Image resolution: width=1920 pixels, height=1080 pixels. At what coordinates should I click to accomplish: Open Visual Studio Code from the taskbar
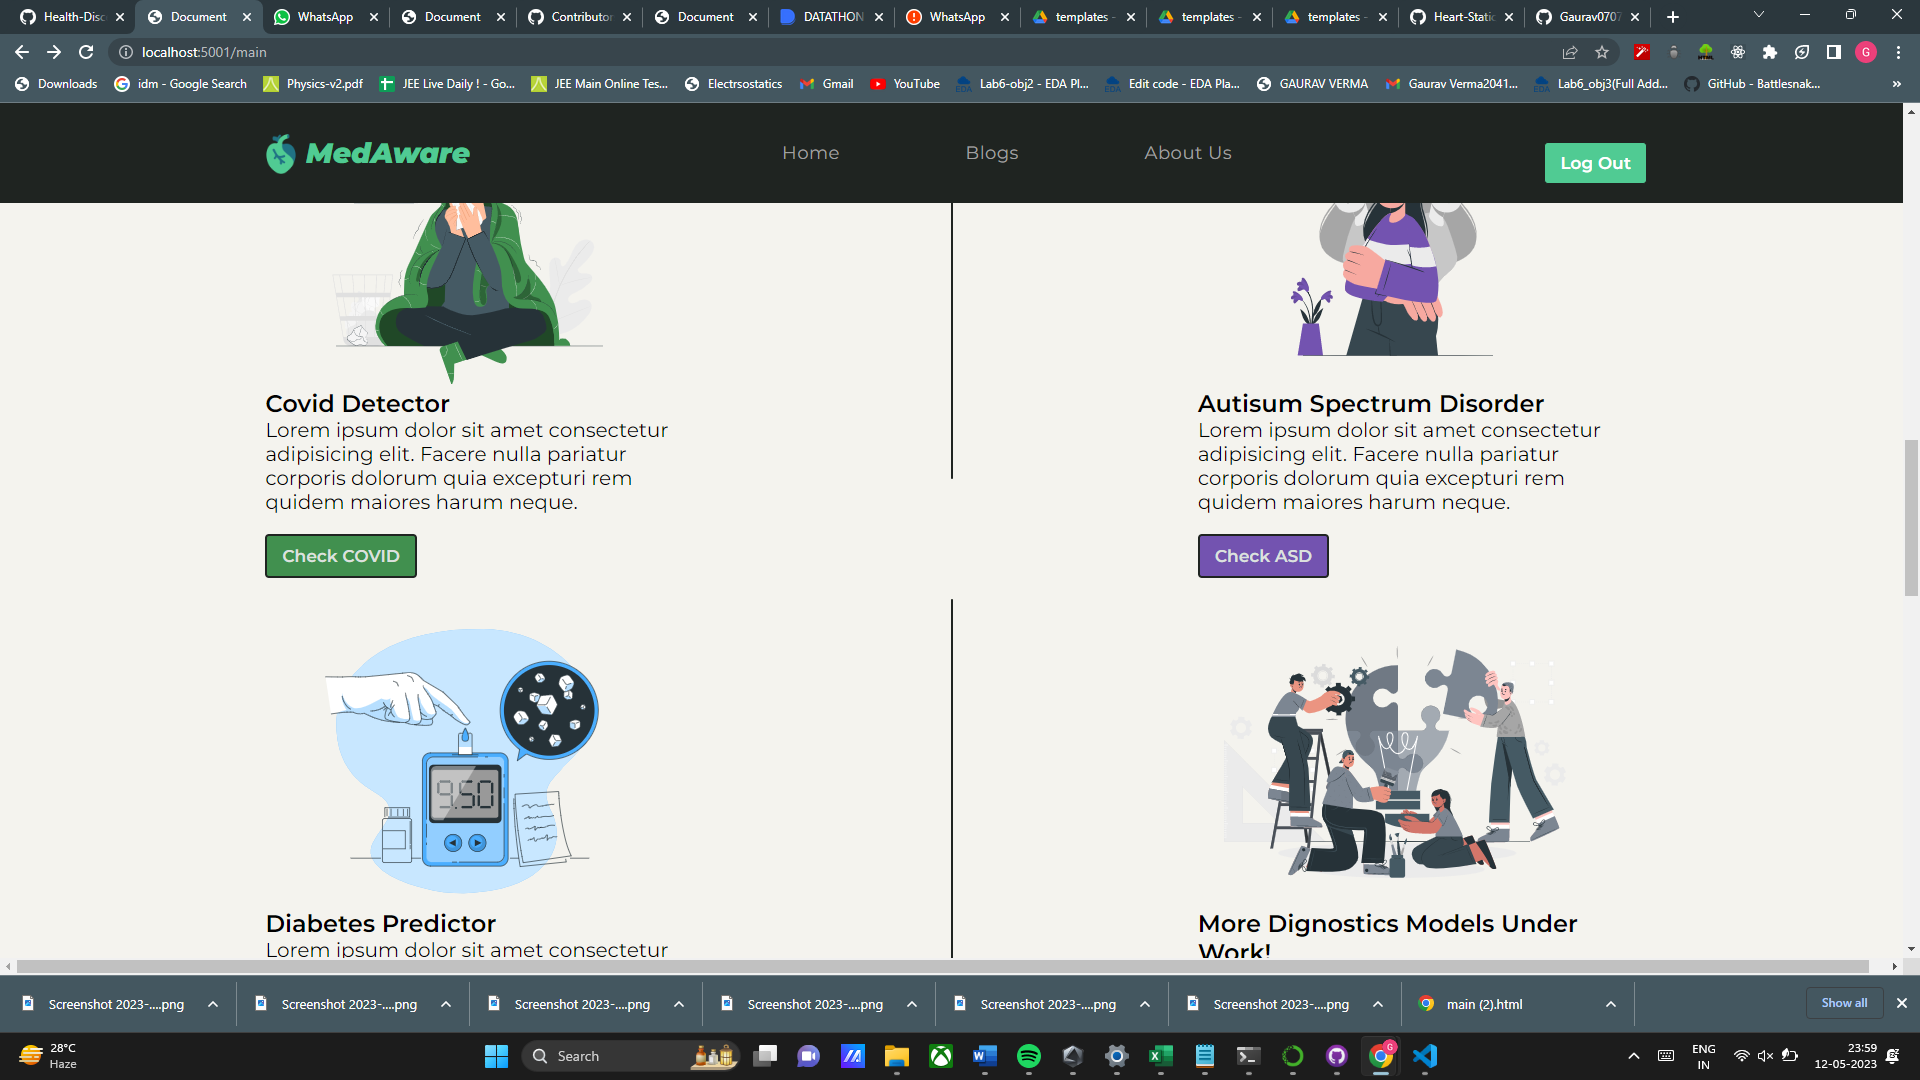pyautogui.click(x=1424, y=1055)
